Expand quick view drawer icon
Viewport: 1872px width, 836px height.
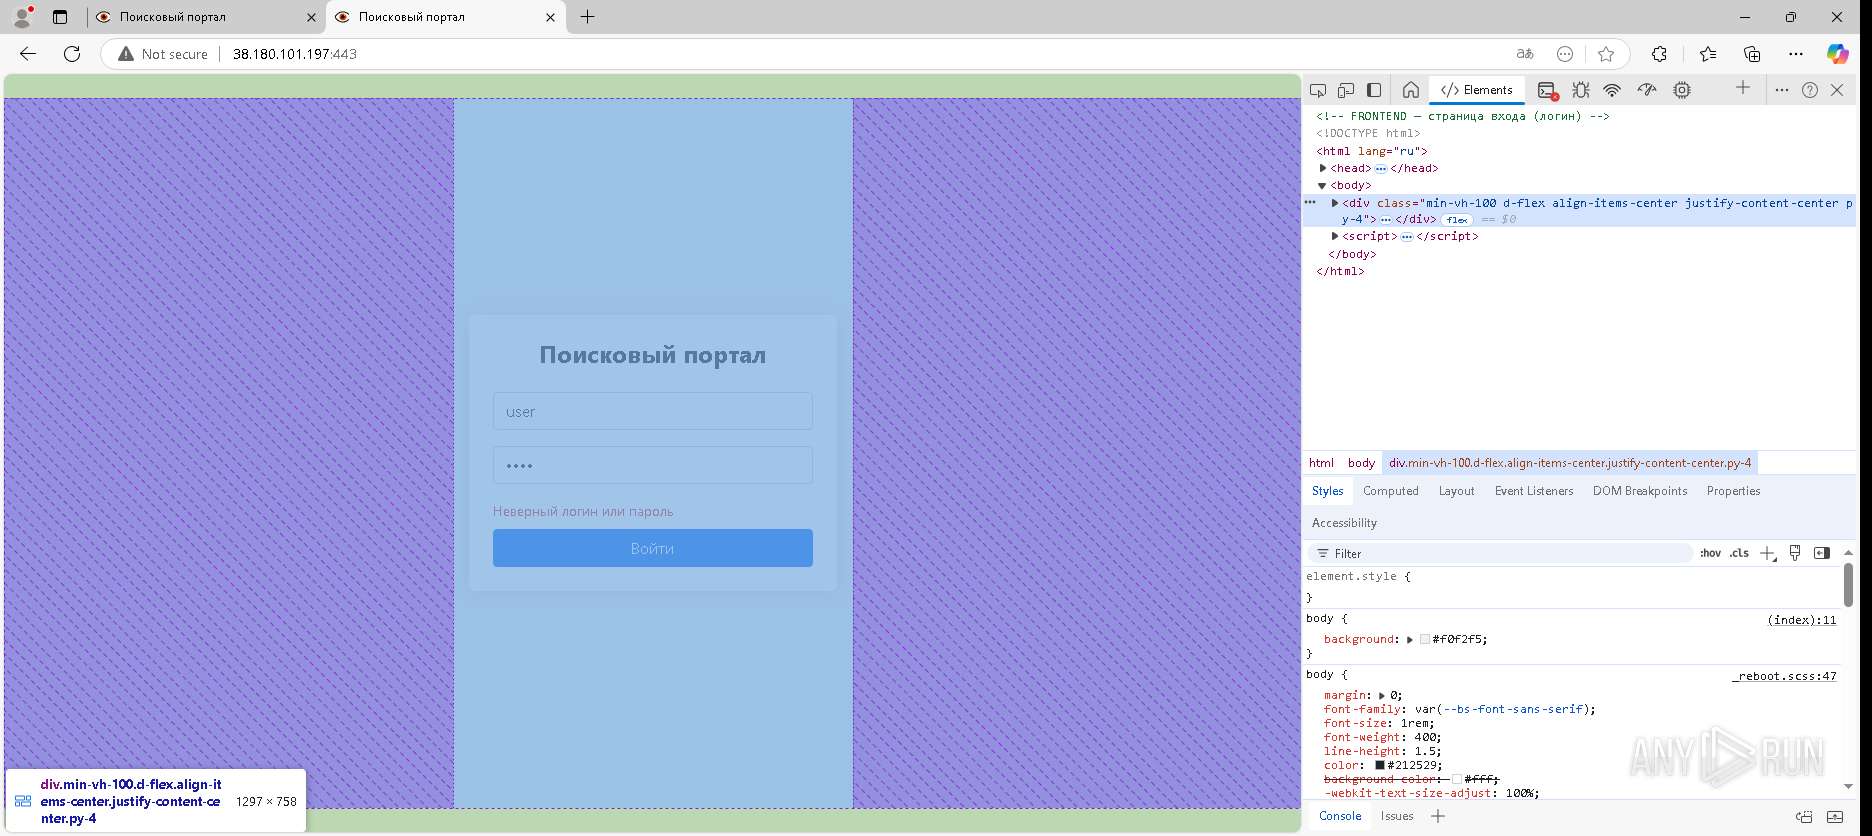(1835, 817)
